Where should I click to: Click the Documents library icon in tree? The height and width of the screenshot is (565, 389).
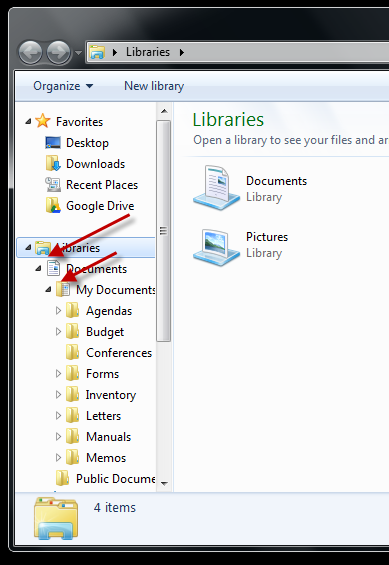point(53,269)
